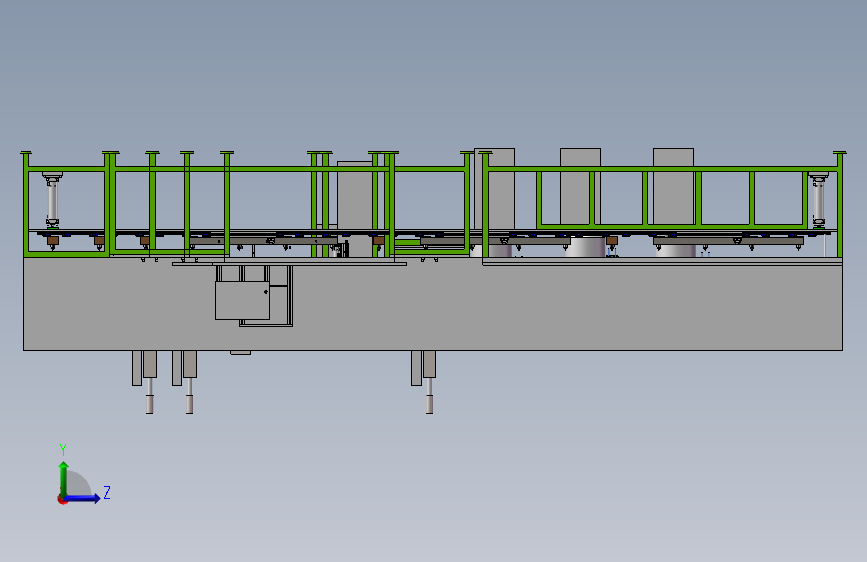Select the large gray machine base block
Image resolution: width=867 pixels, height=562 pixels.
click(432, 304)
